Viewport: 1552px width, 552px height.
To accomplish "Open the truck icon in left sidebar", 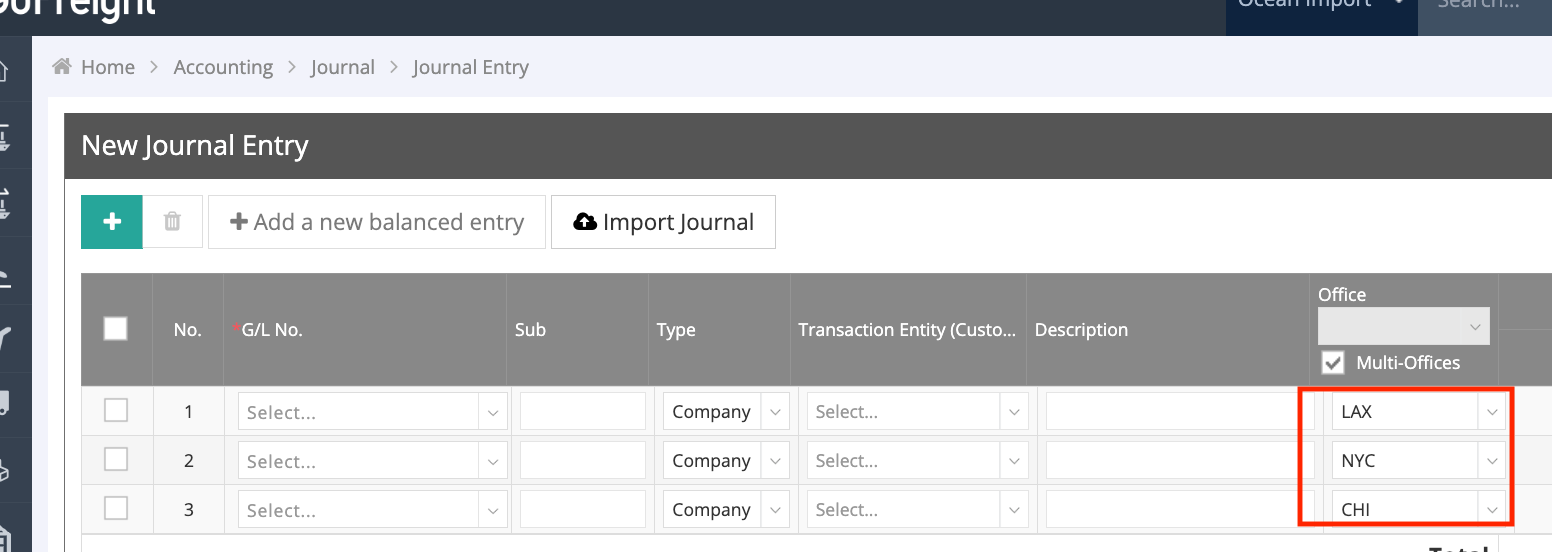I will [x=4, y=402].
